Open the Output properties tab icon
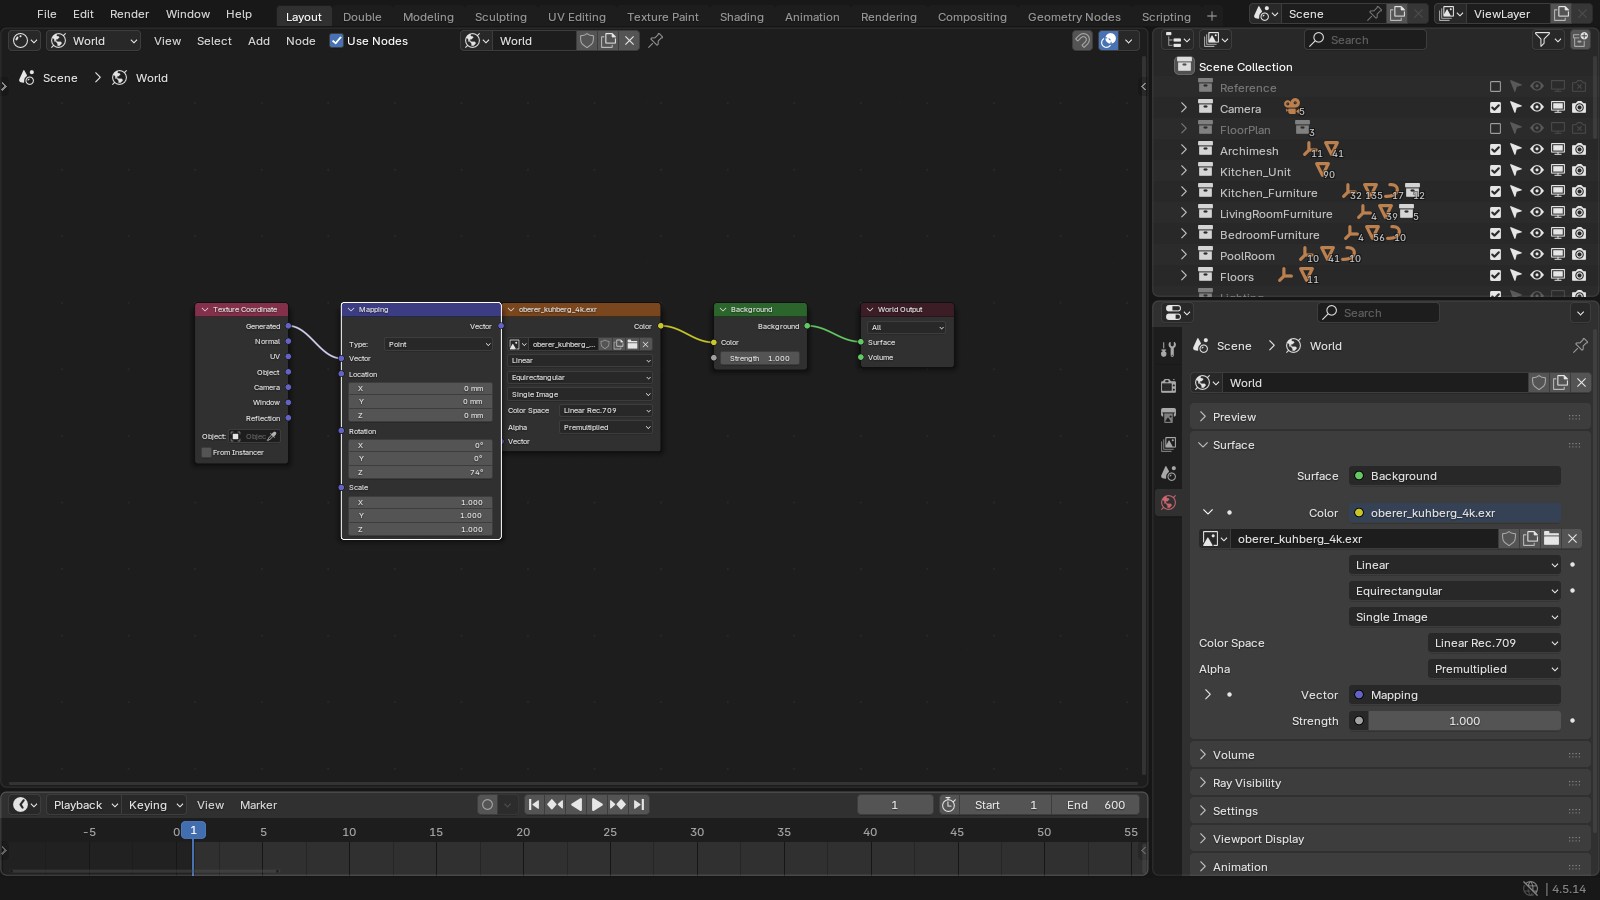Viewport: 1600px width, 900px height. (1168, 414)
